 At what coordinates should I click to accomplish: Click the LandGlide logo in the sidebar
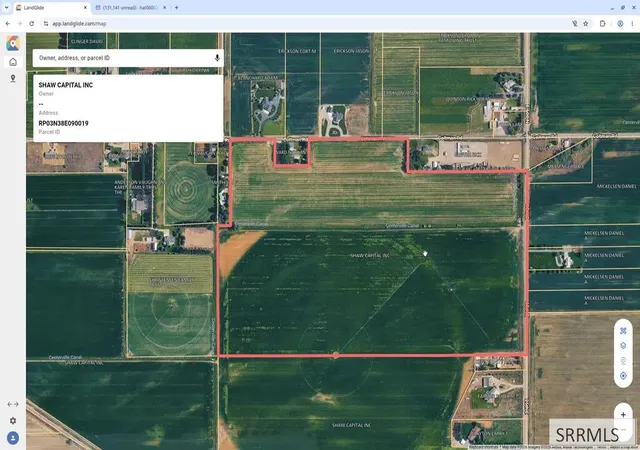pos(13,43)
